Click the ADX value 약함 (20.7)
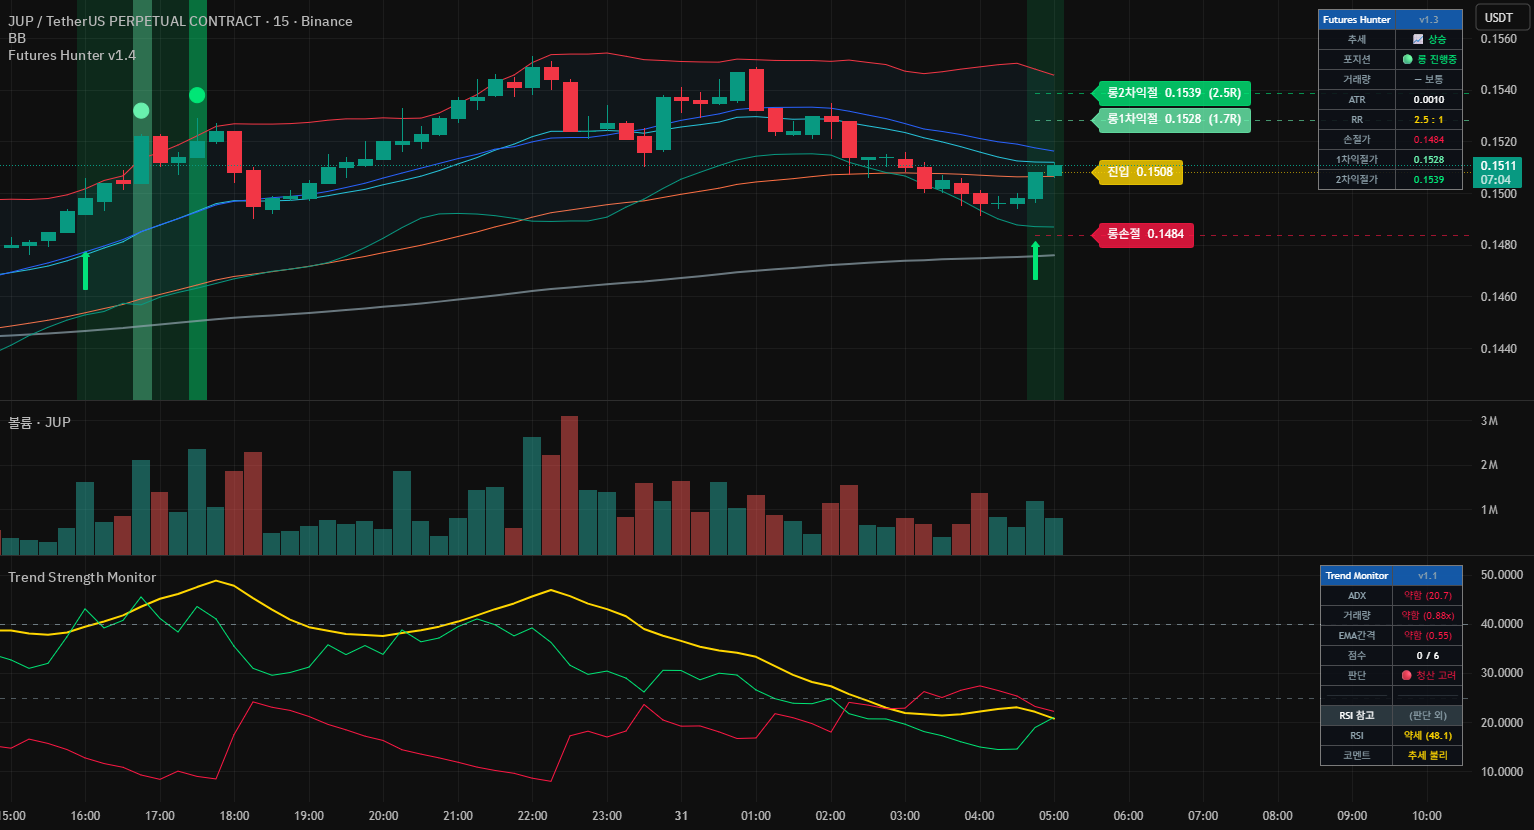The width and height of the screenshot is (1534, 830). pos(1427,595)
